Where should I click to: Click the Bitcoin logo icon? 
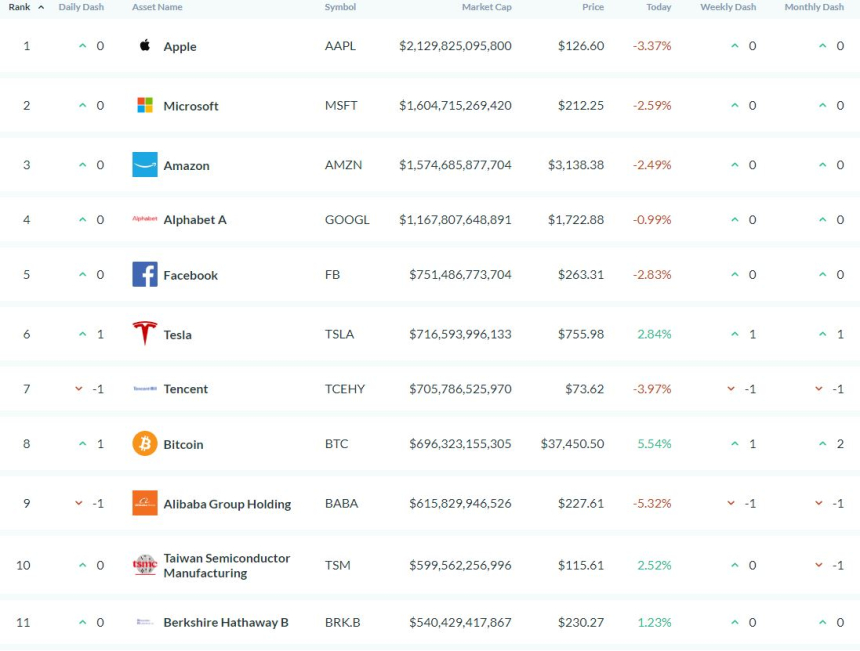click(x=145, y=444)
